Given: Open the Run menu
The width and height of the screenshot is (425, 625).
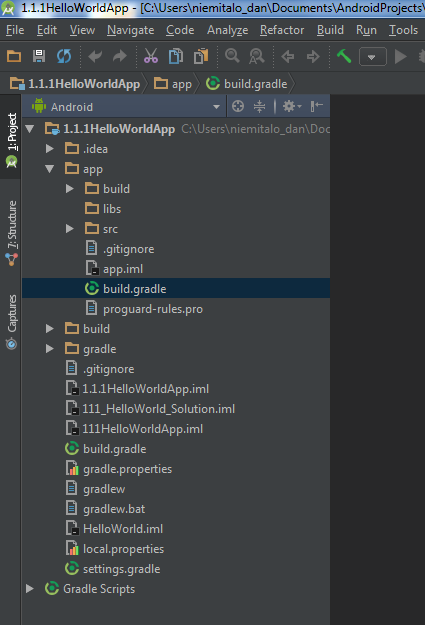Looking at the screenshot, I should (366, 30).
